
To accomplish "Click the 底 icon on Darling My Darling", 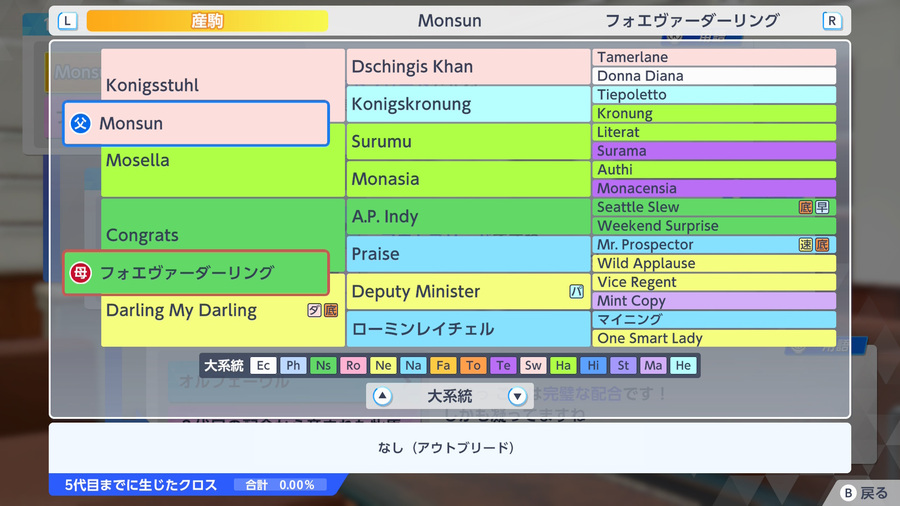I will click(x=331, y=310).
